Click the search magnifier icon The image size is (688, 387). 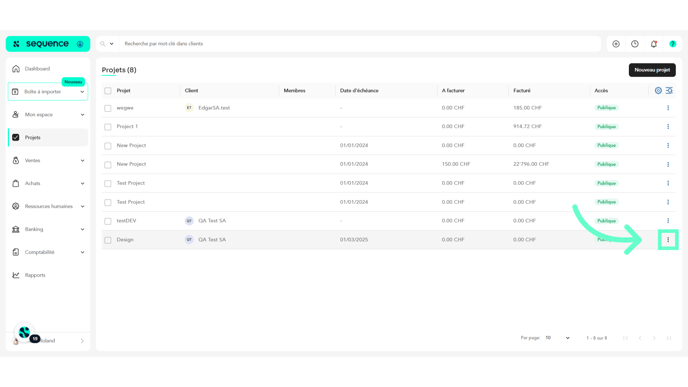pyautogui.click(x=103, y=44)
